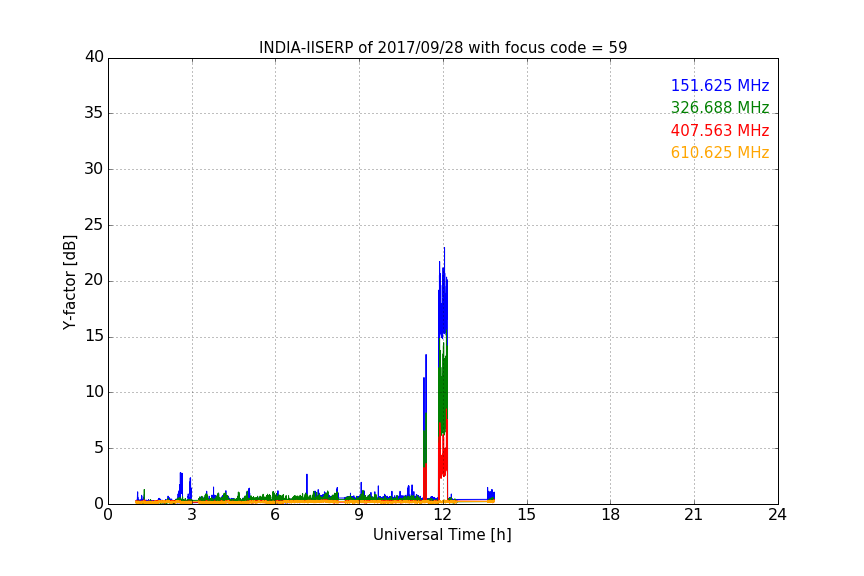The height and width of the screenshot is (576, 864).
Task: Click the Y-factor [dB] axis label
Action: (x=69, y=282)
